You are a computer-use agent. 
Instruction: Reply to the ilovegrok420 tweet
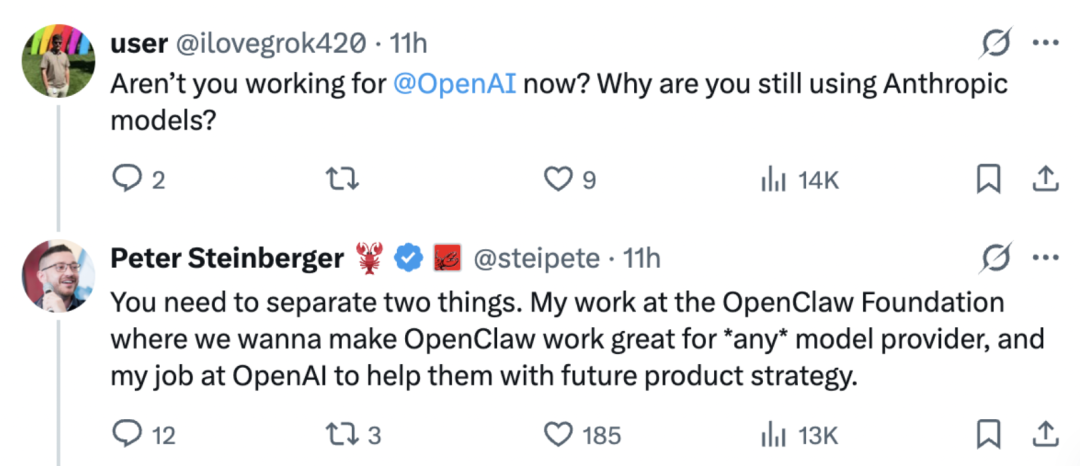(x=126, y=179)
